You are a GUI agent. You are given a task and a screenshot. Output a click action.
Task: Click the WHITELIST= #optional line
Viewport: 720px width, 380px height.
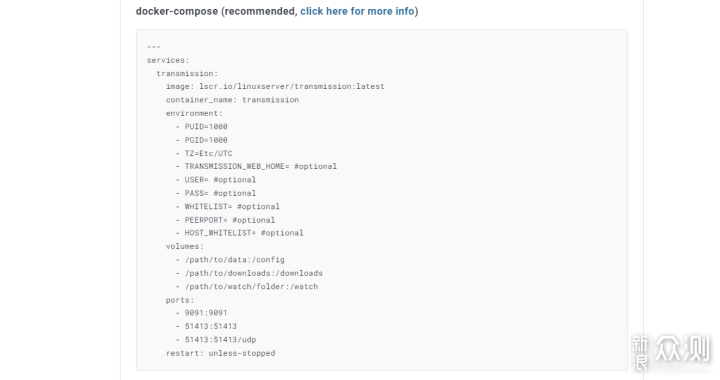(228, 207)
